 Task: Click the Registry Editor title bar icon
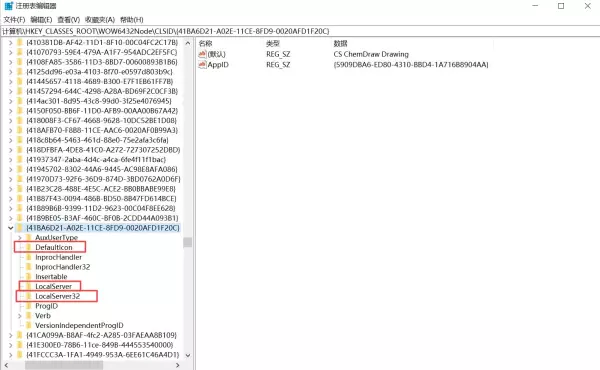tap(8, 6)
